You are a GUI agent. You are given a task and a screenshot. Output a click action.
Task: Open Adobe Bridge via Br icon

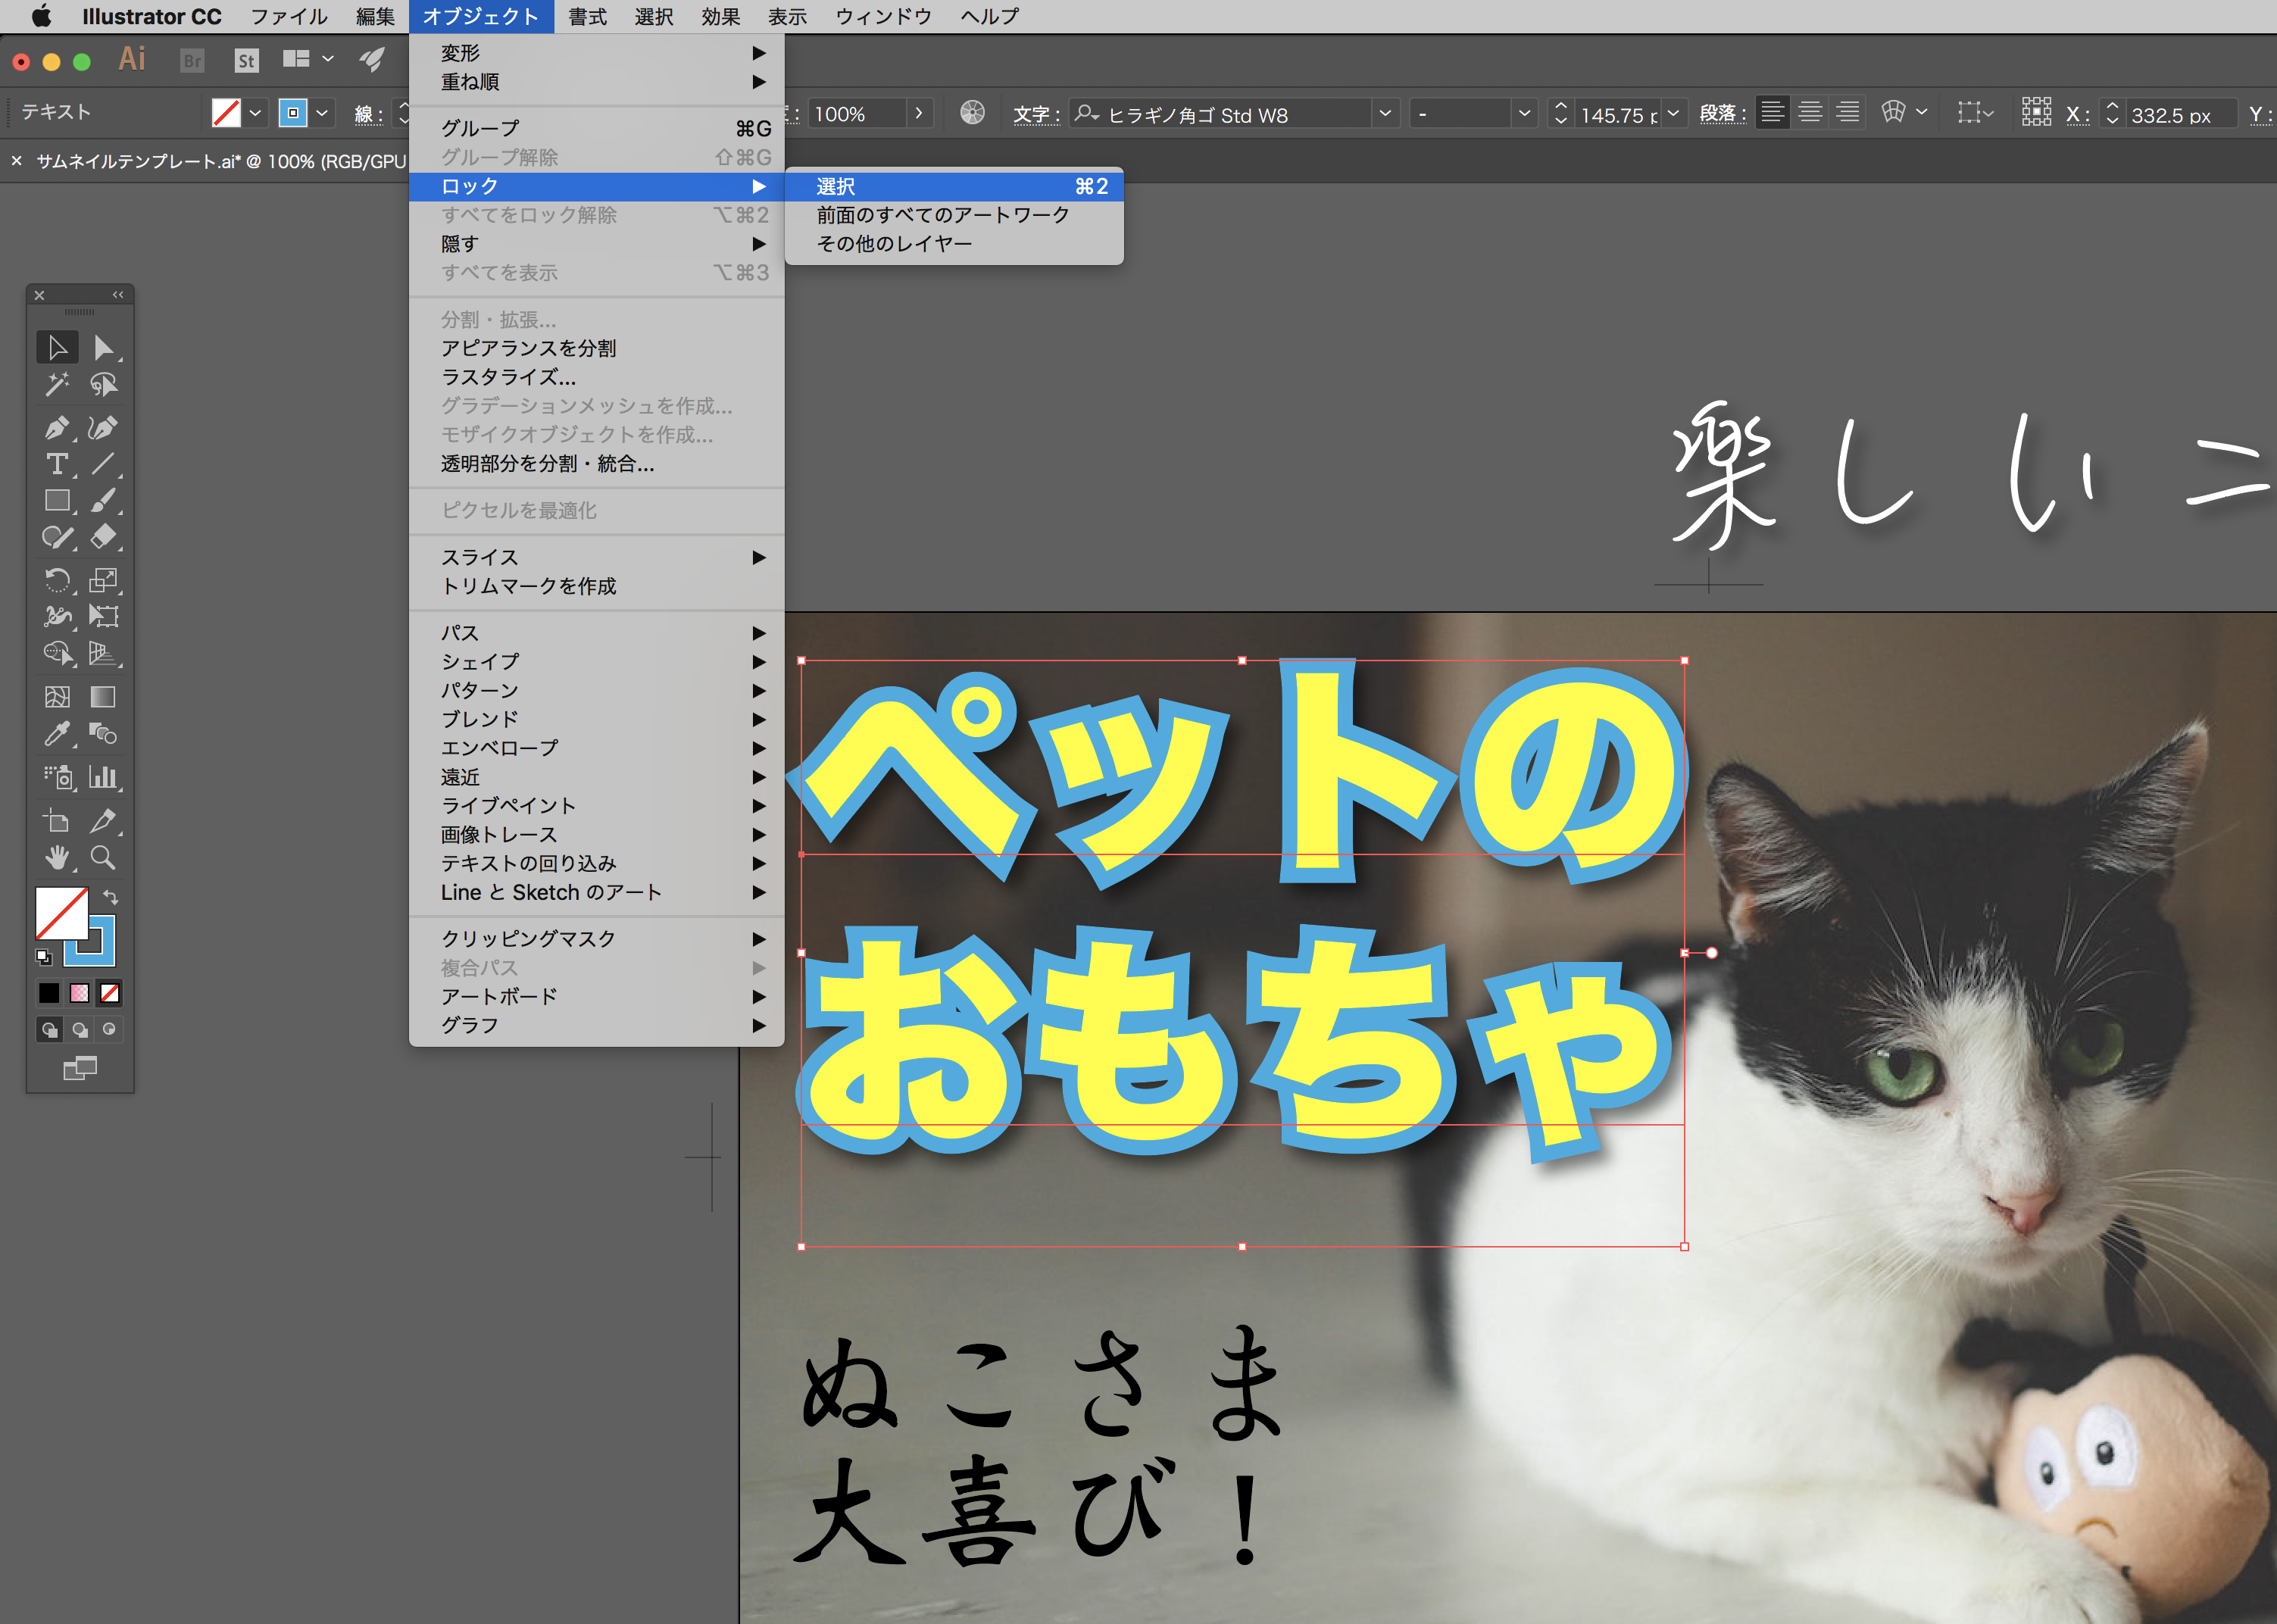192,61
